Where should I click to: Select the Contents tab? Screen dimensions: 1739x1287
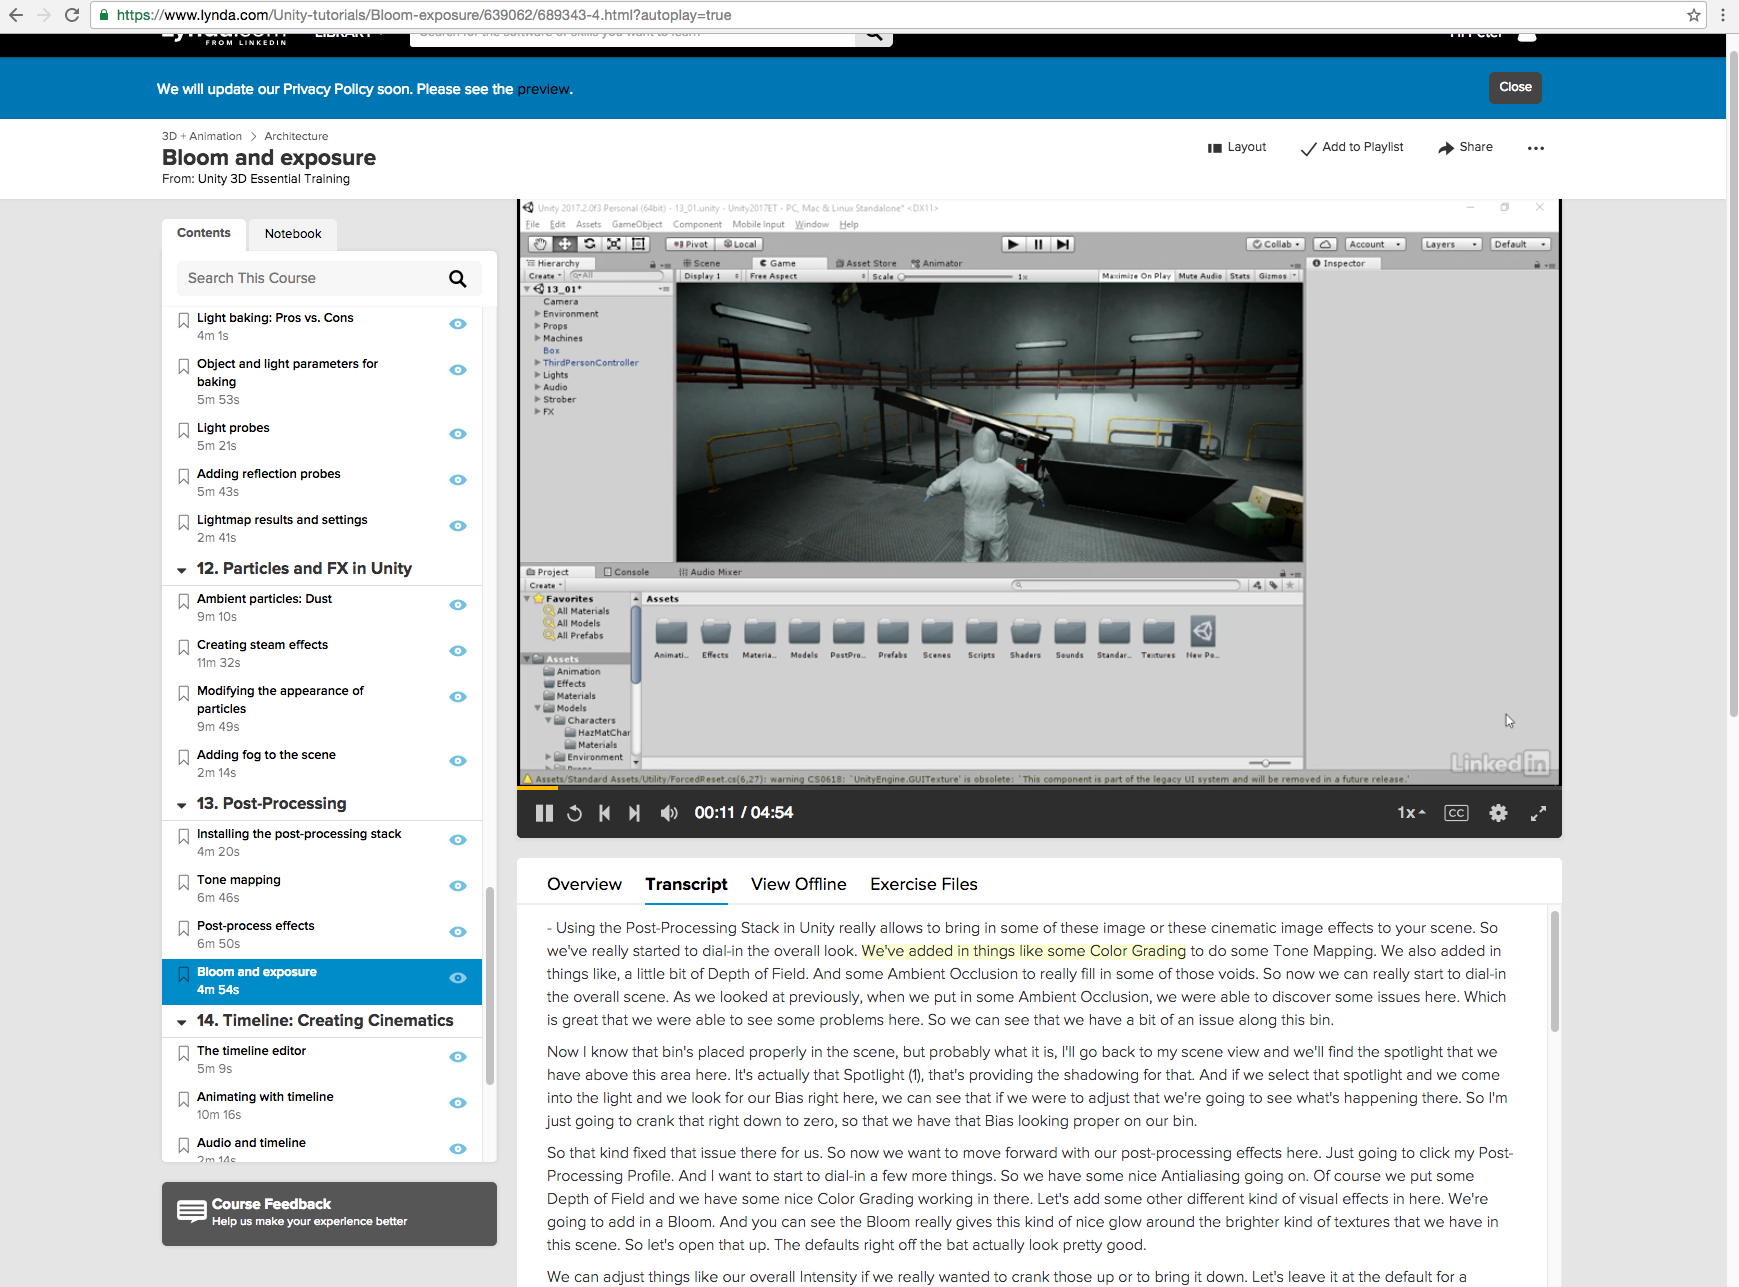[x=204, y=233]
